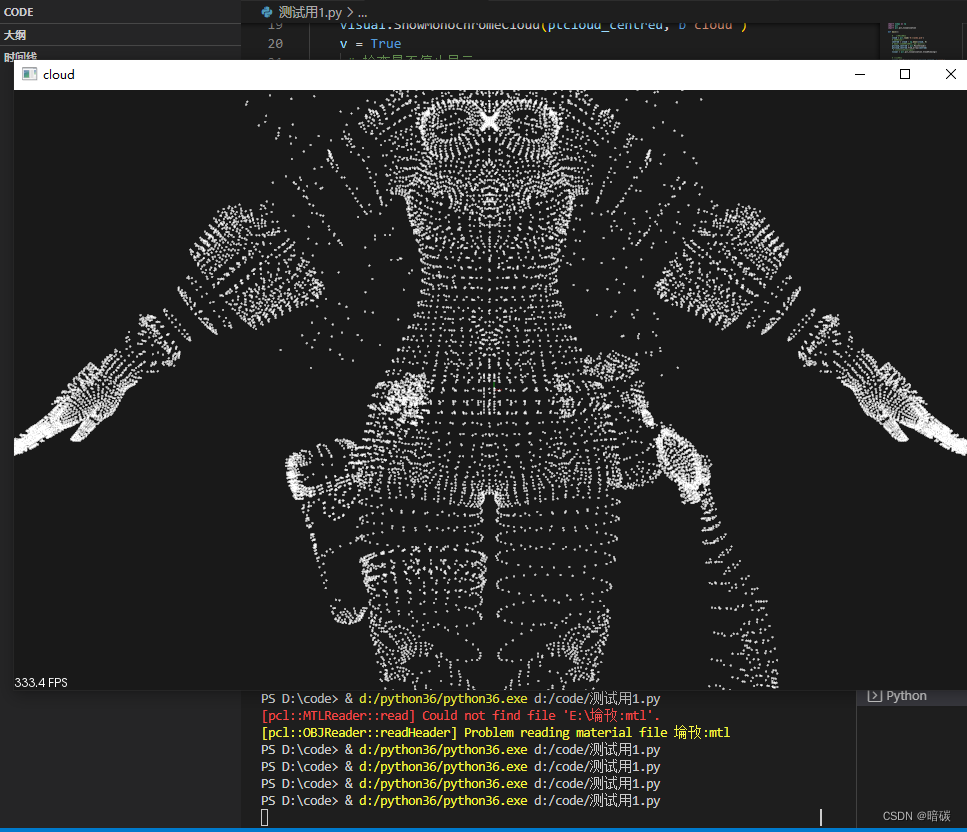Screen dimensions: 967x832
Task: Click the breadcrumb ellipsis after 测试用1.py
Action: pos(363,12)
